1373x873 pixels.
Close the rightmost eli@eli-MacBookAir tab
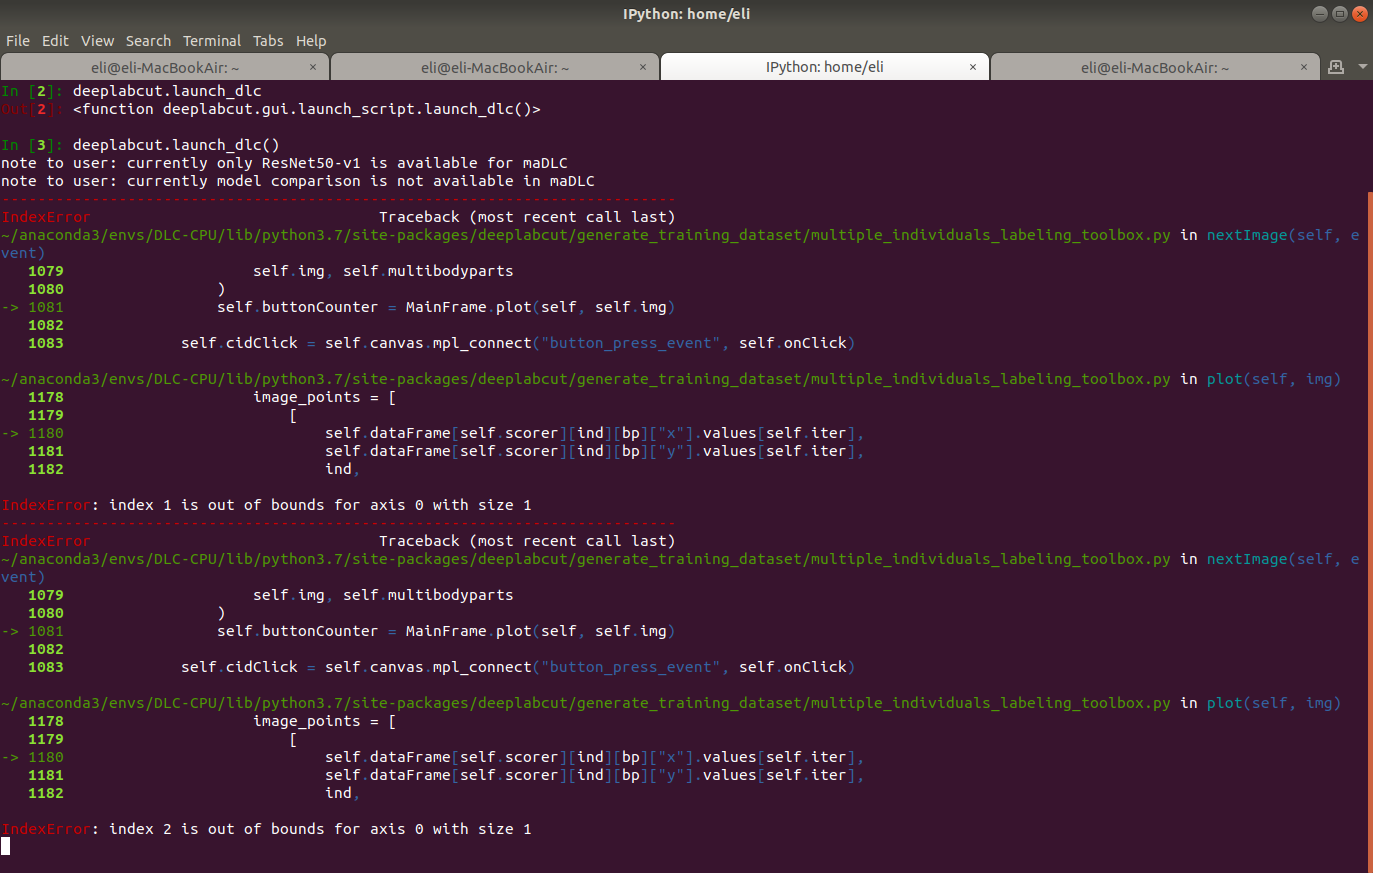[1303, 66]
